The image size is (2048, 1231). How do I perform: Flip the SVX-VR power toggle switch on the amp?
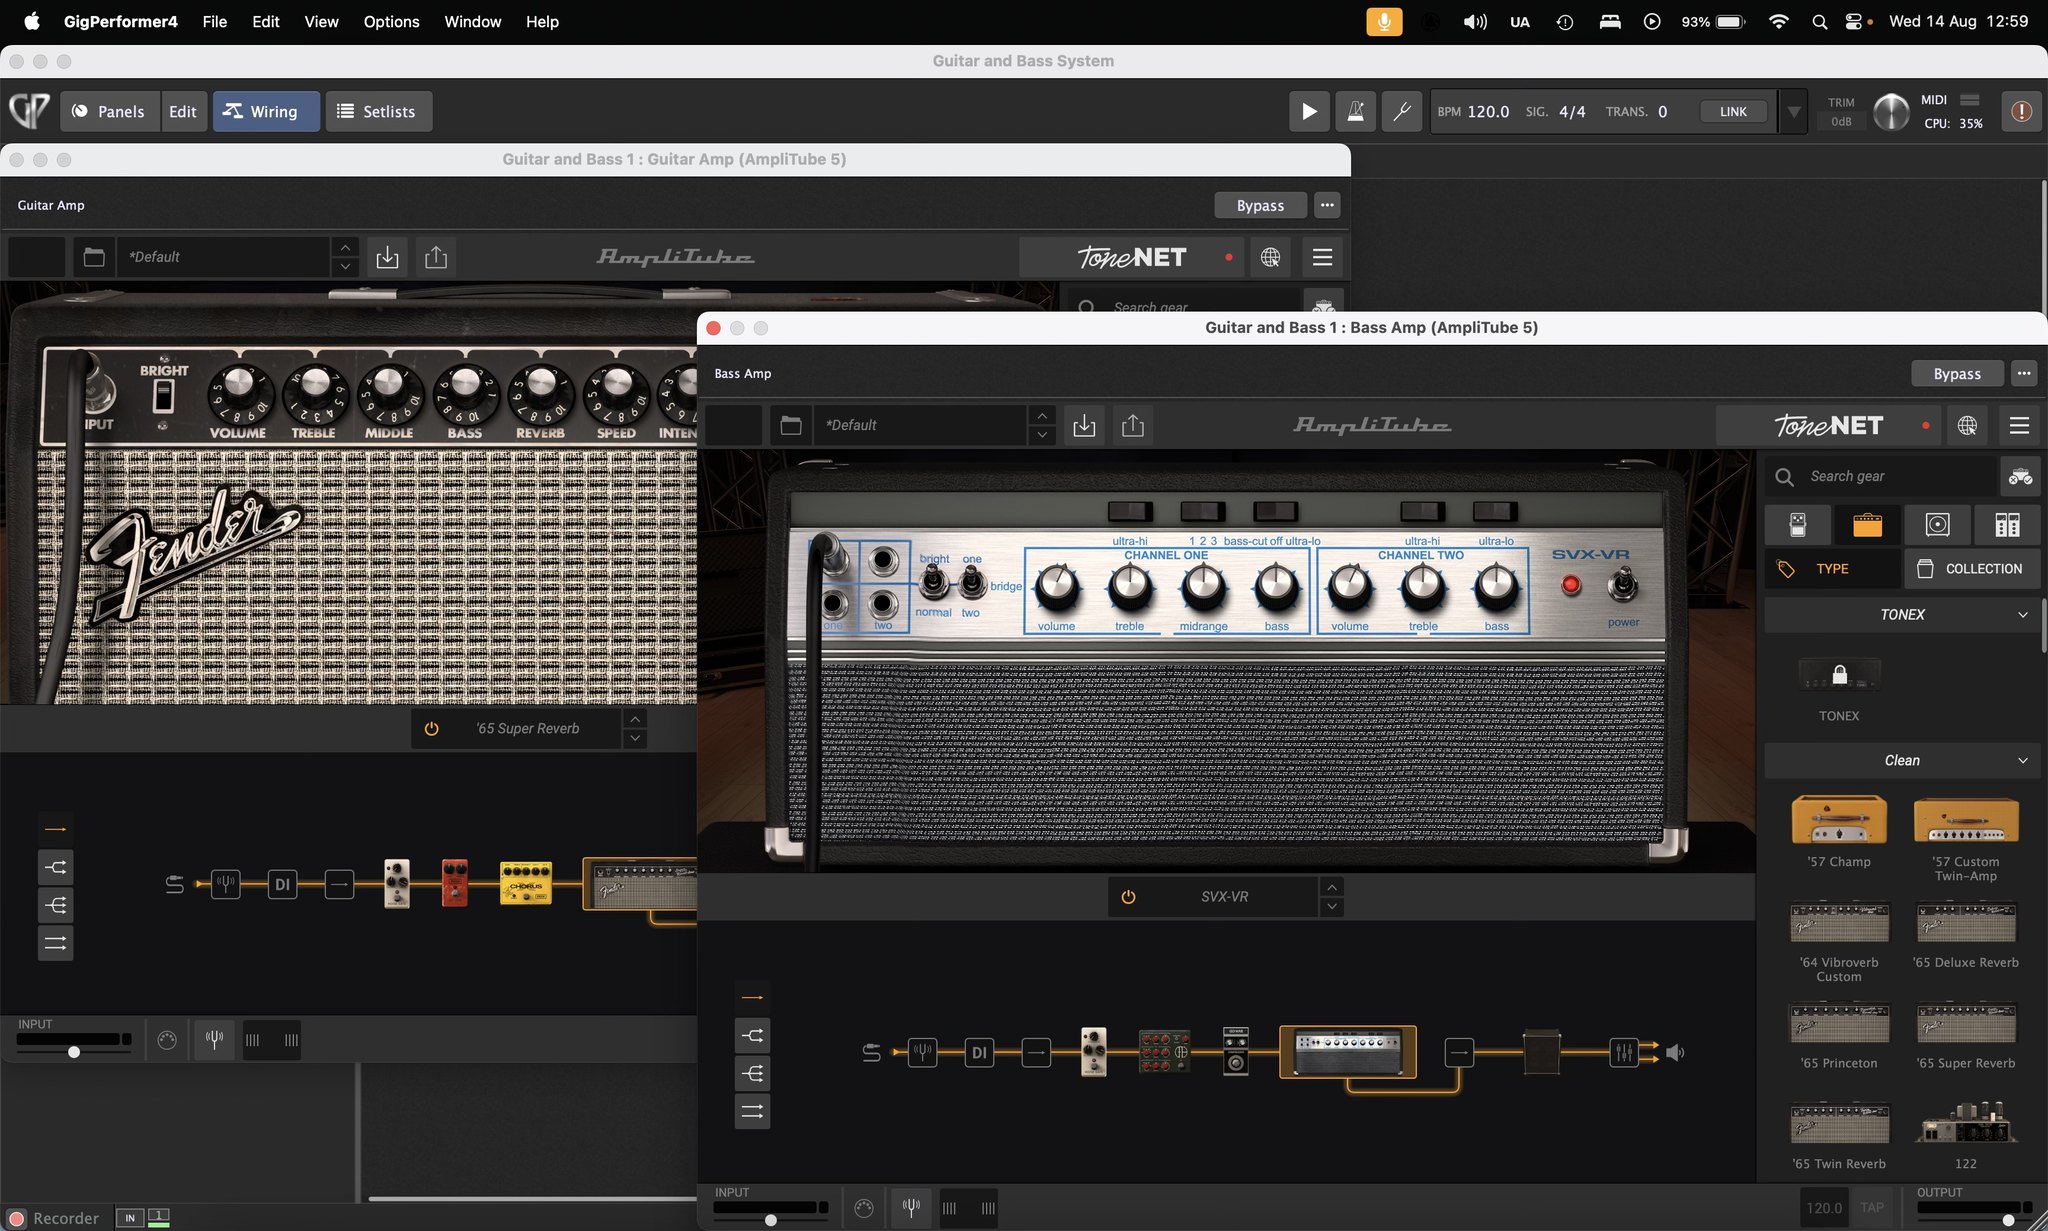(1622, 583)
